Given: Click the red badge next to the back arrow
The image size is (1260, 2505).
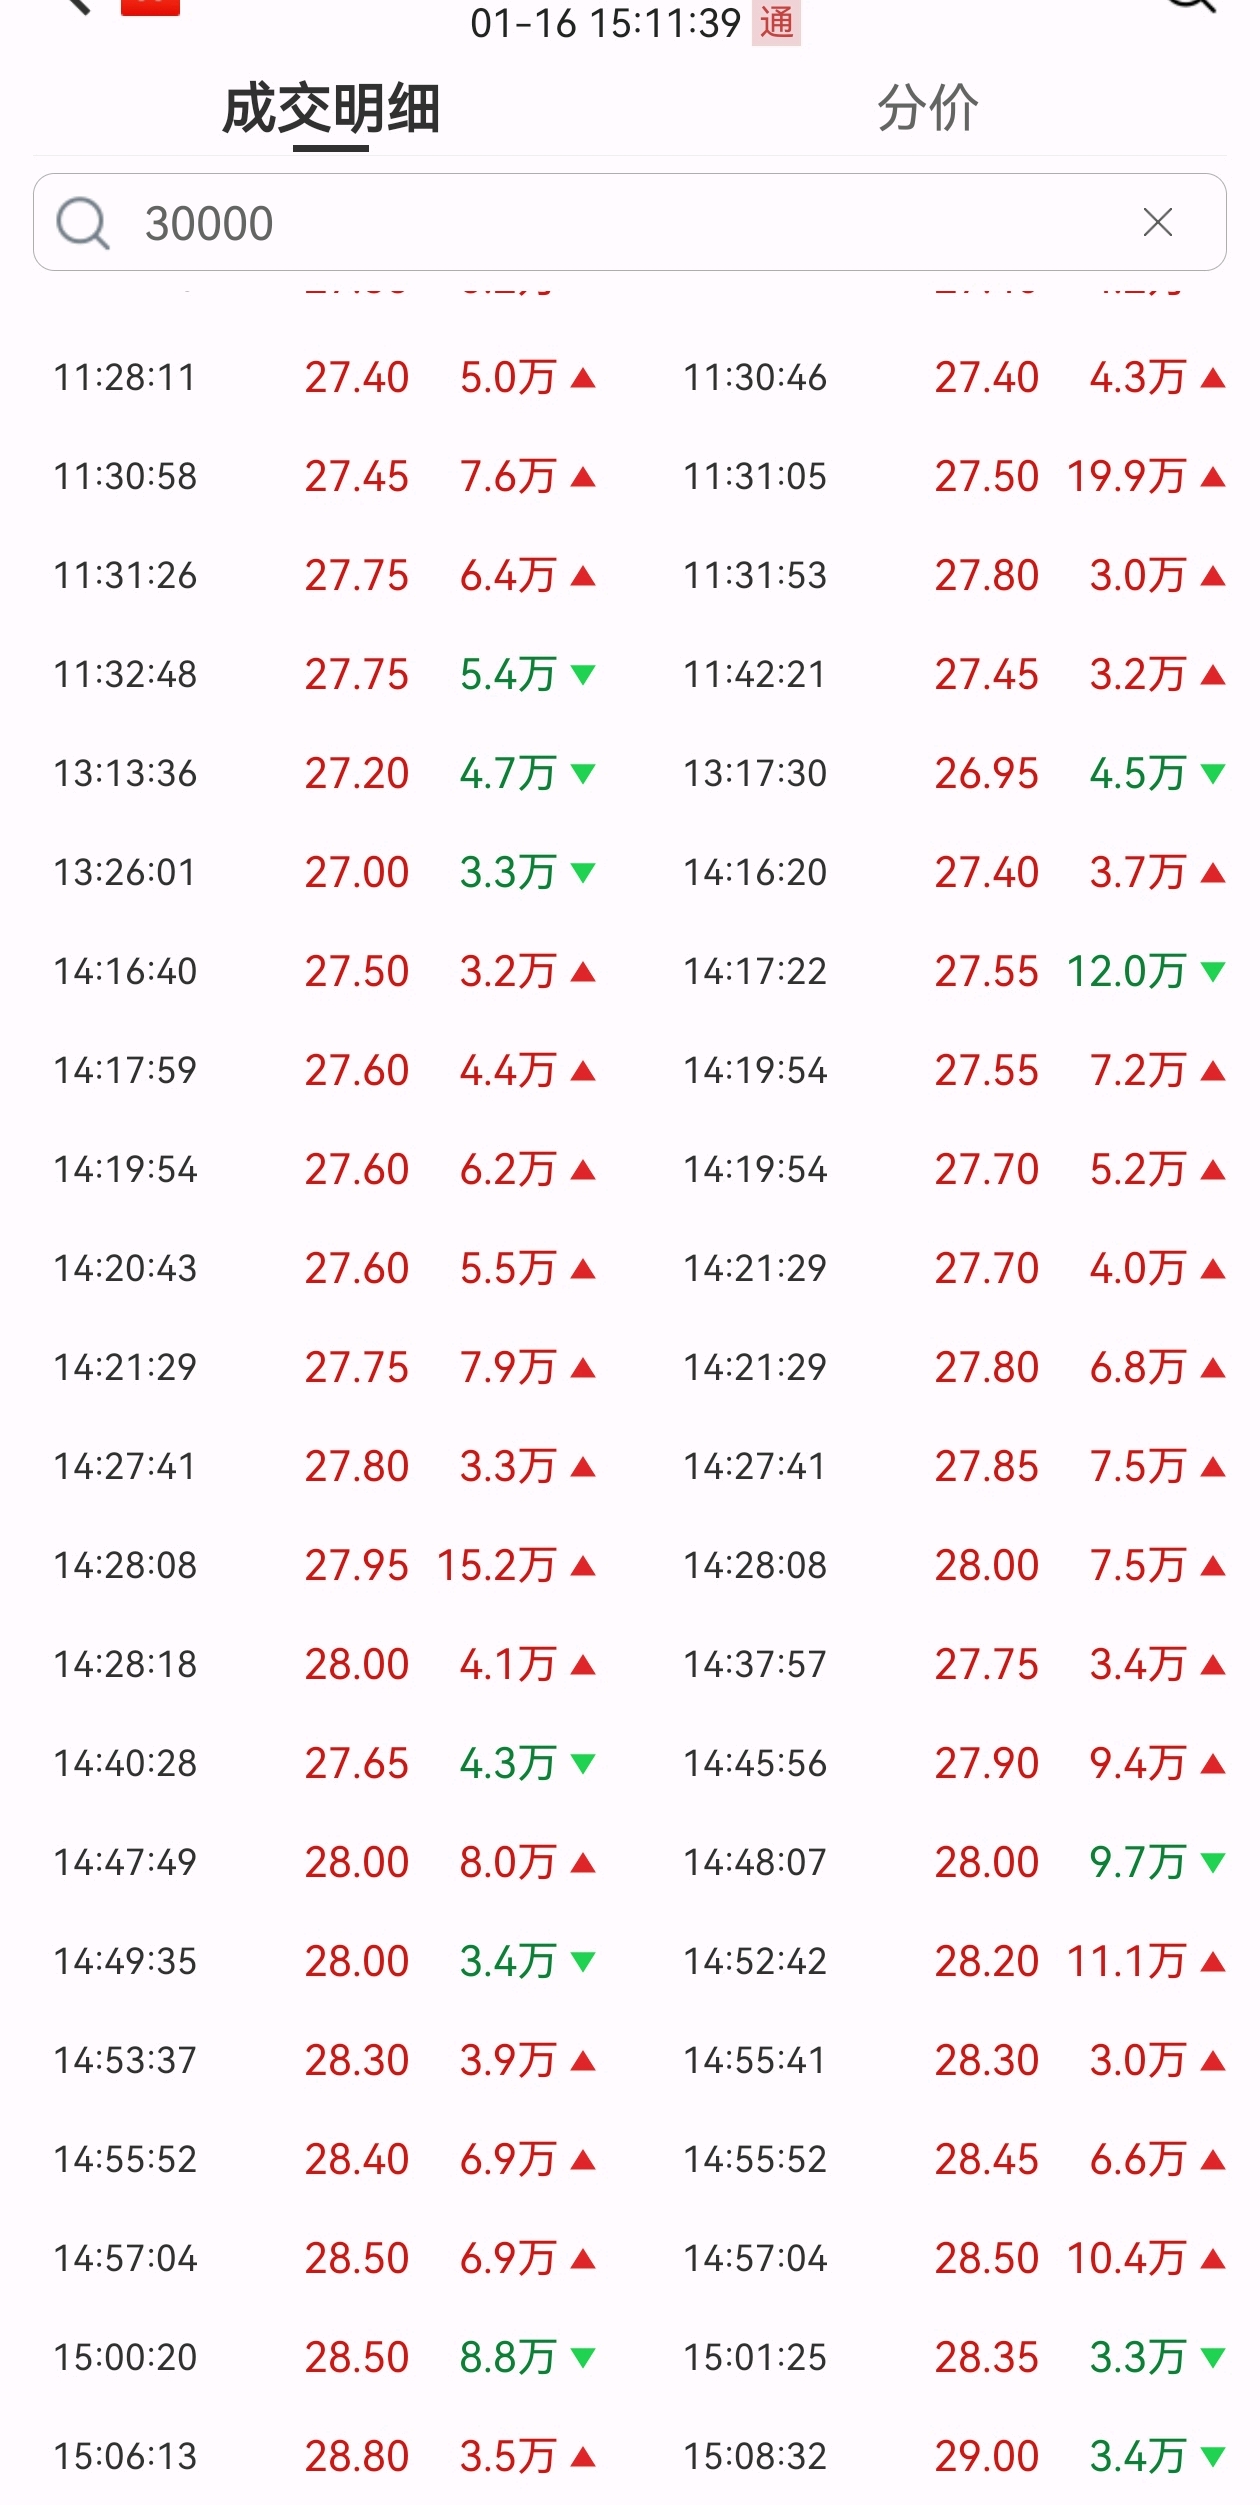Looking at the screenshot, I should (x=150, y=7).
